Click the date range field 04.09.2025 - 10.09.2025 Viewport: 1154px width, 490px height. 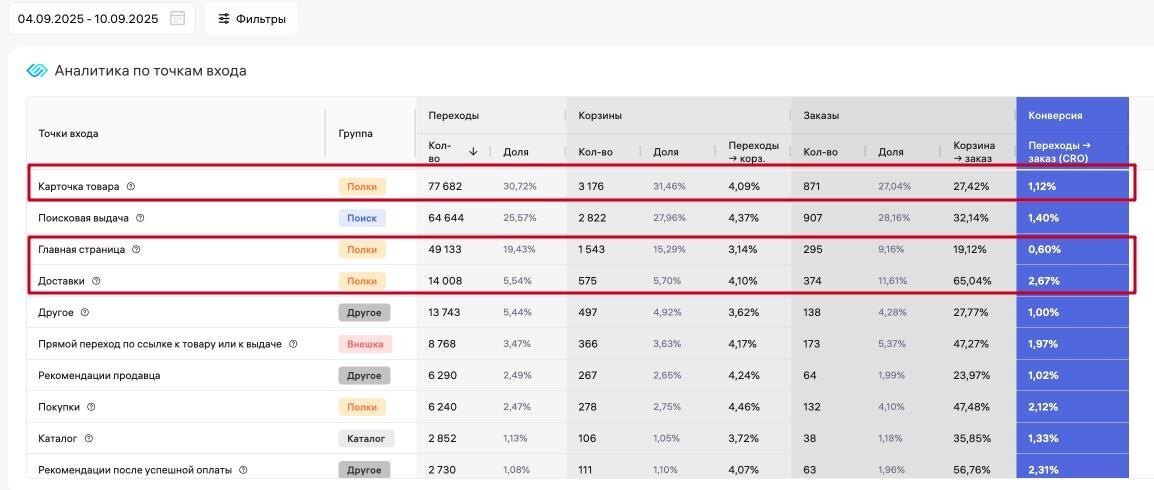pyautogui.click(x=88, y=18)
